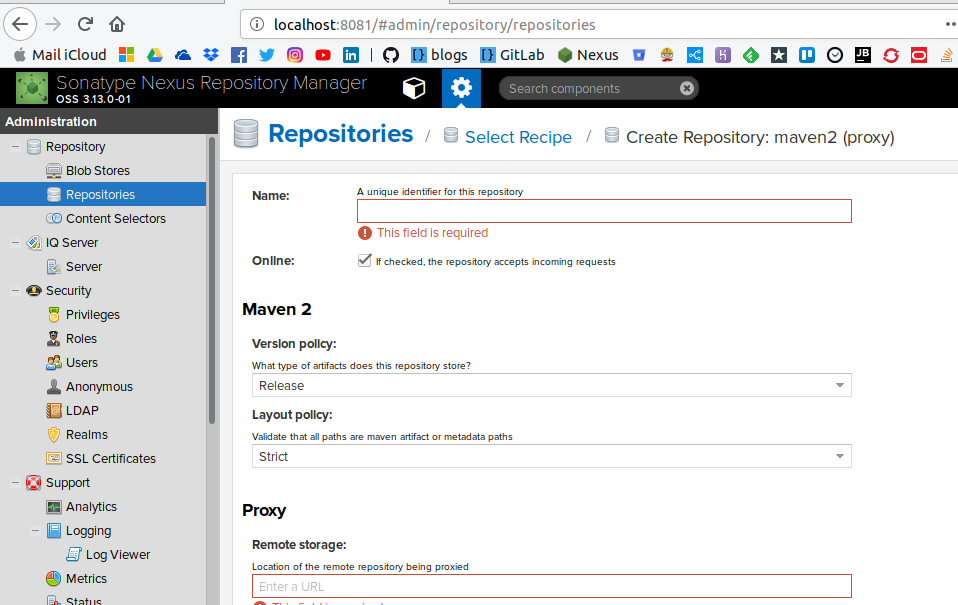This screenshot has width=958, height=605.
Task: Click the Repositories breadcrumb link
Action: click(340, 134)
